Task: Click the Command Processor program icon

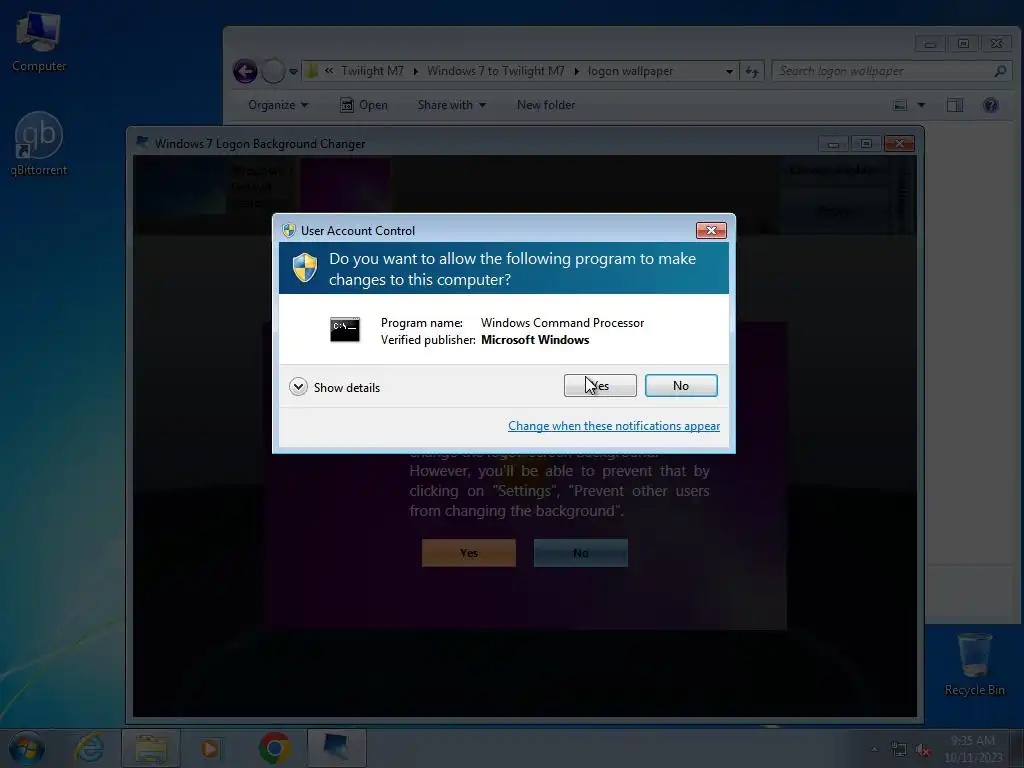Action: tap(345, 329)
